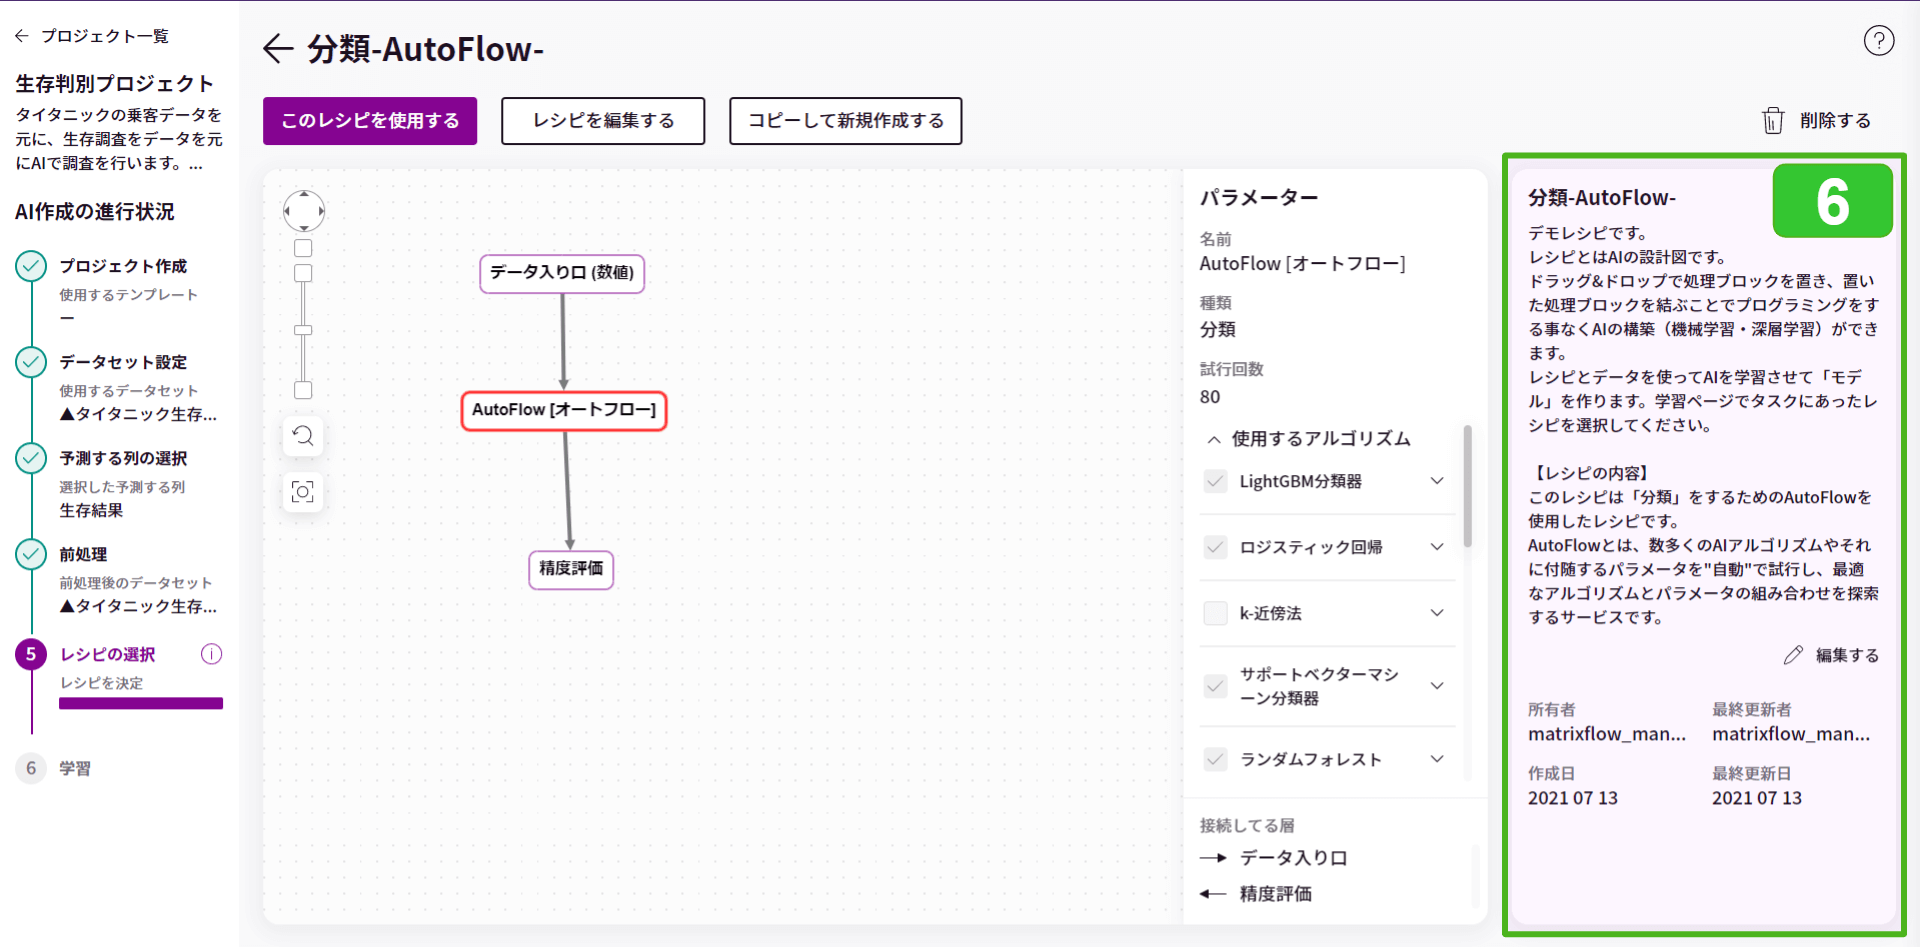Select the データ入り口 (数値) node
Image resolution: width=1920 pixels, height=947 pixels.
(x=562, y=273)
